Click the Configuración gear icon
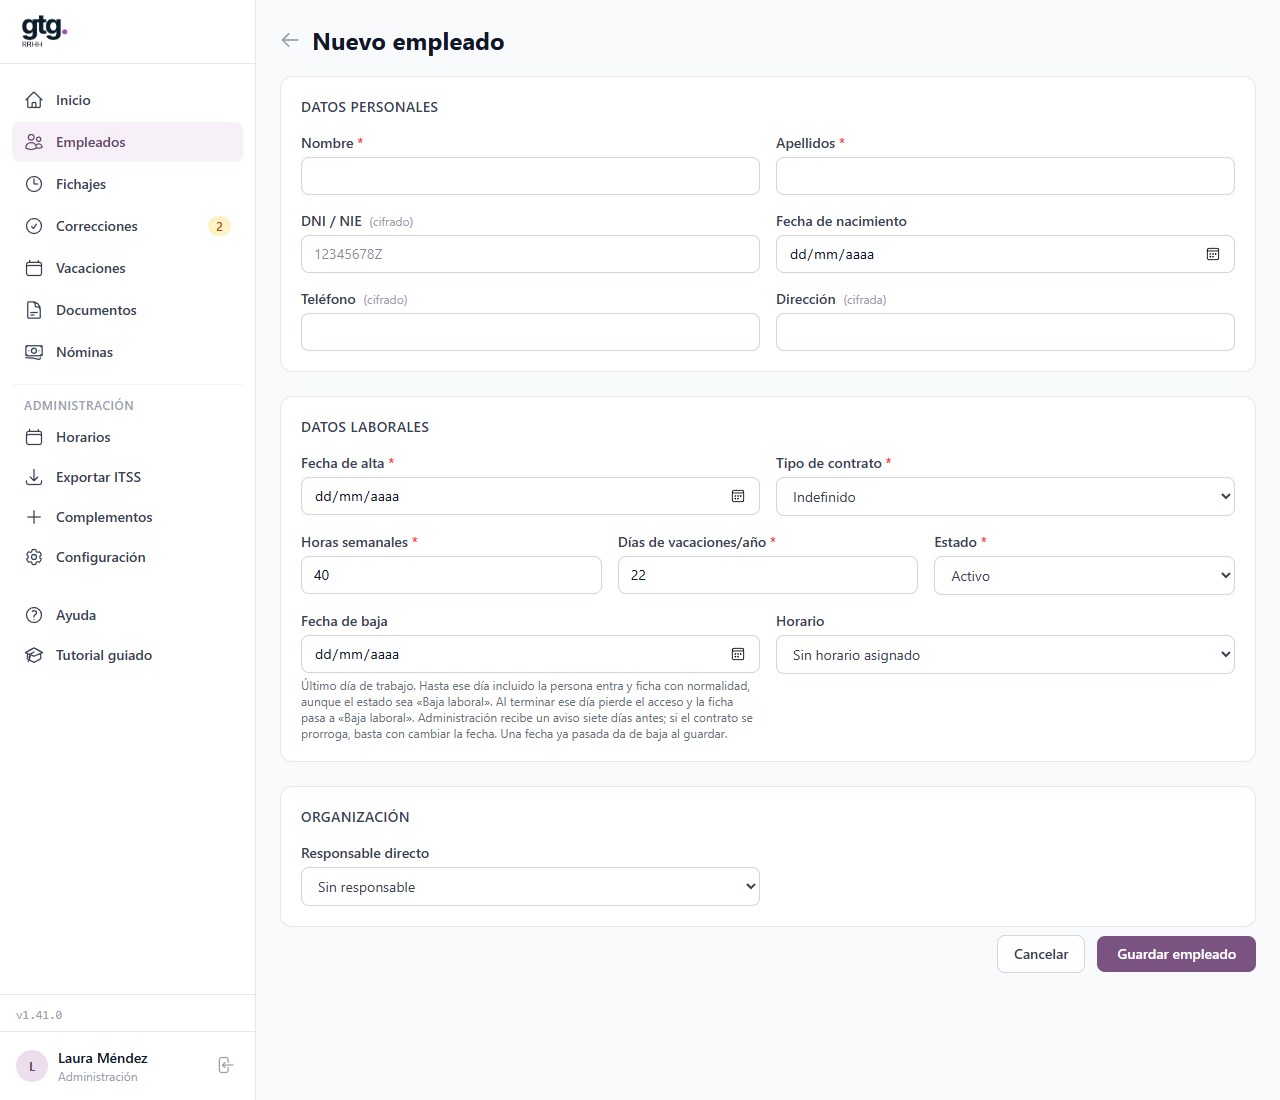 (x=34, y=557)
